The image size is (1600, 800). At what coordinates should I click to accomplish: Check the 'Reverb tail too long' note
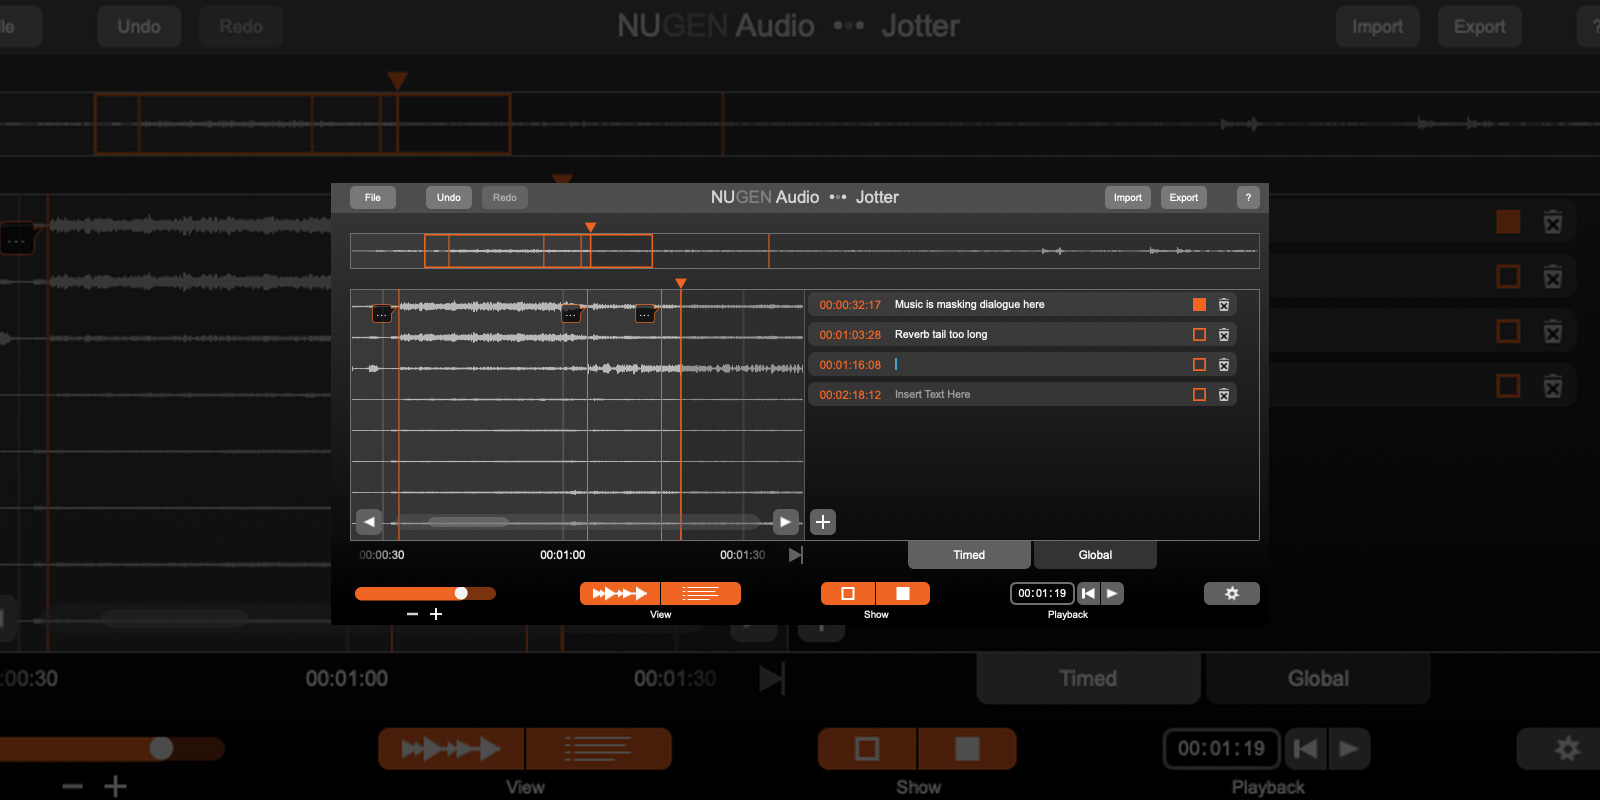(1199, 335)
